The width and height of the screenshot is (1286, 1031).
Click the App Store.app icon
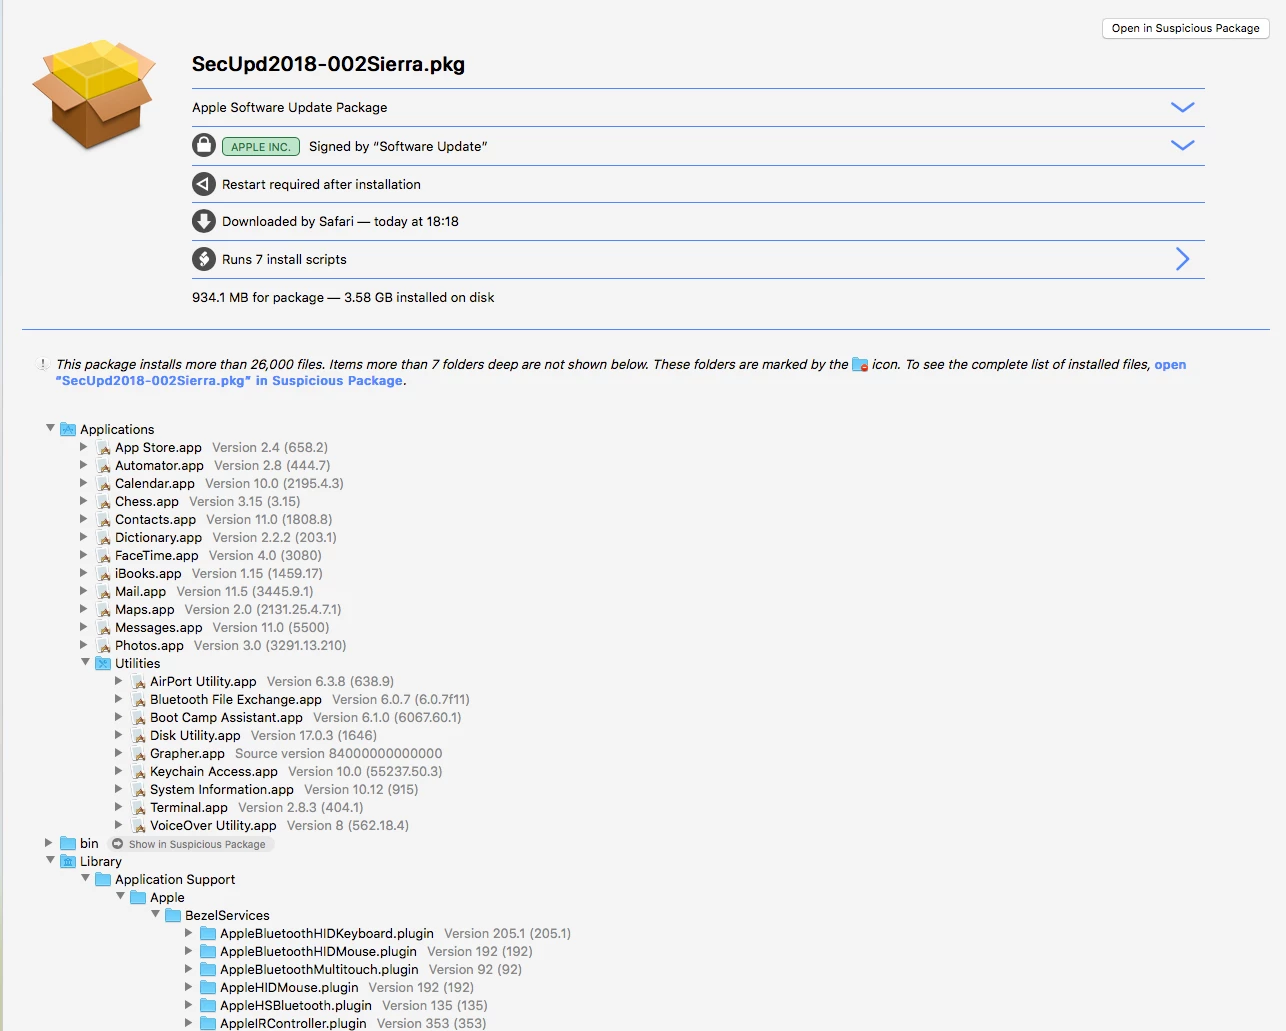click(103, 448)
